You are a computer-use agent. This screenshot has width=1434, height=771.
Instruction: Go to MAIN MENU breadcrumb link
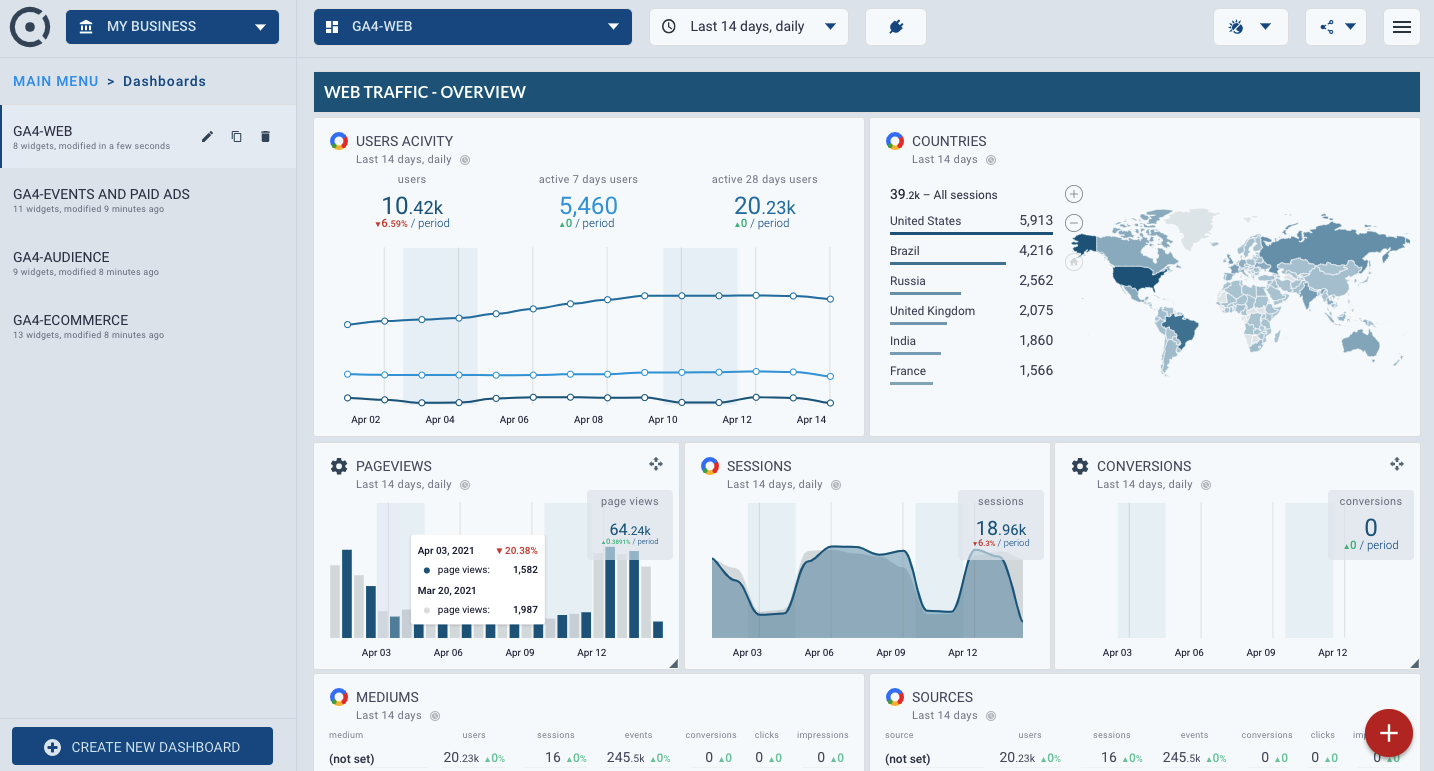tap(56, 81)
